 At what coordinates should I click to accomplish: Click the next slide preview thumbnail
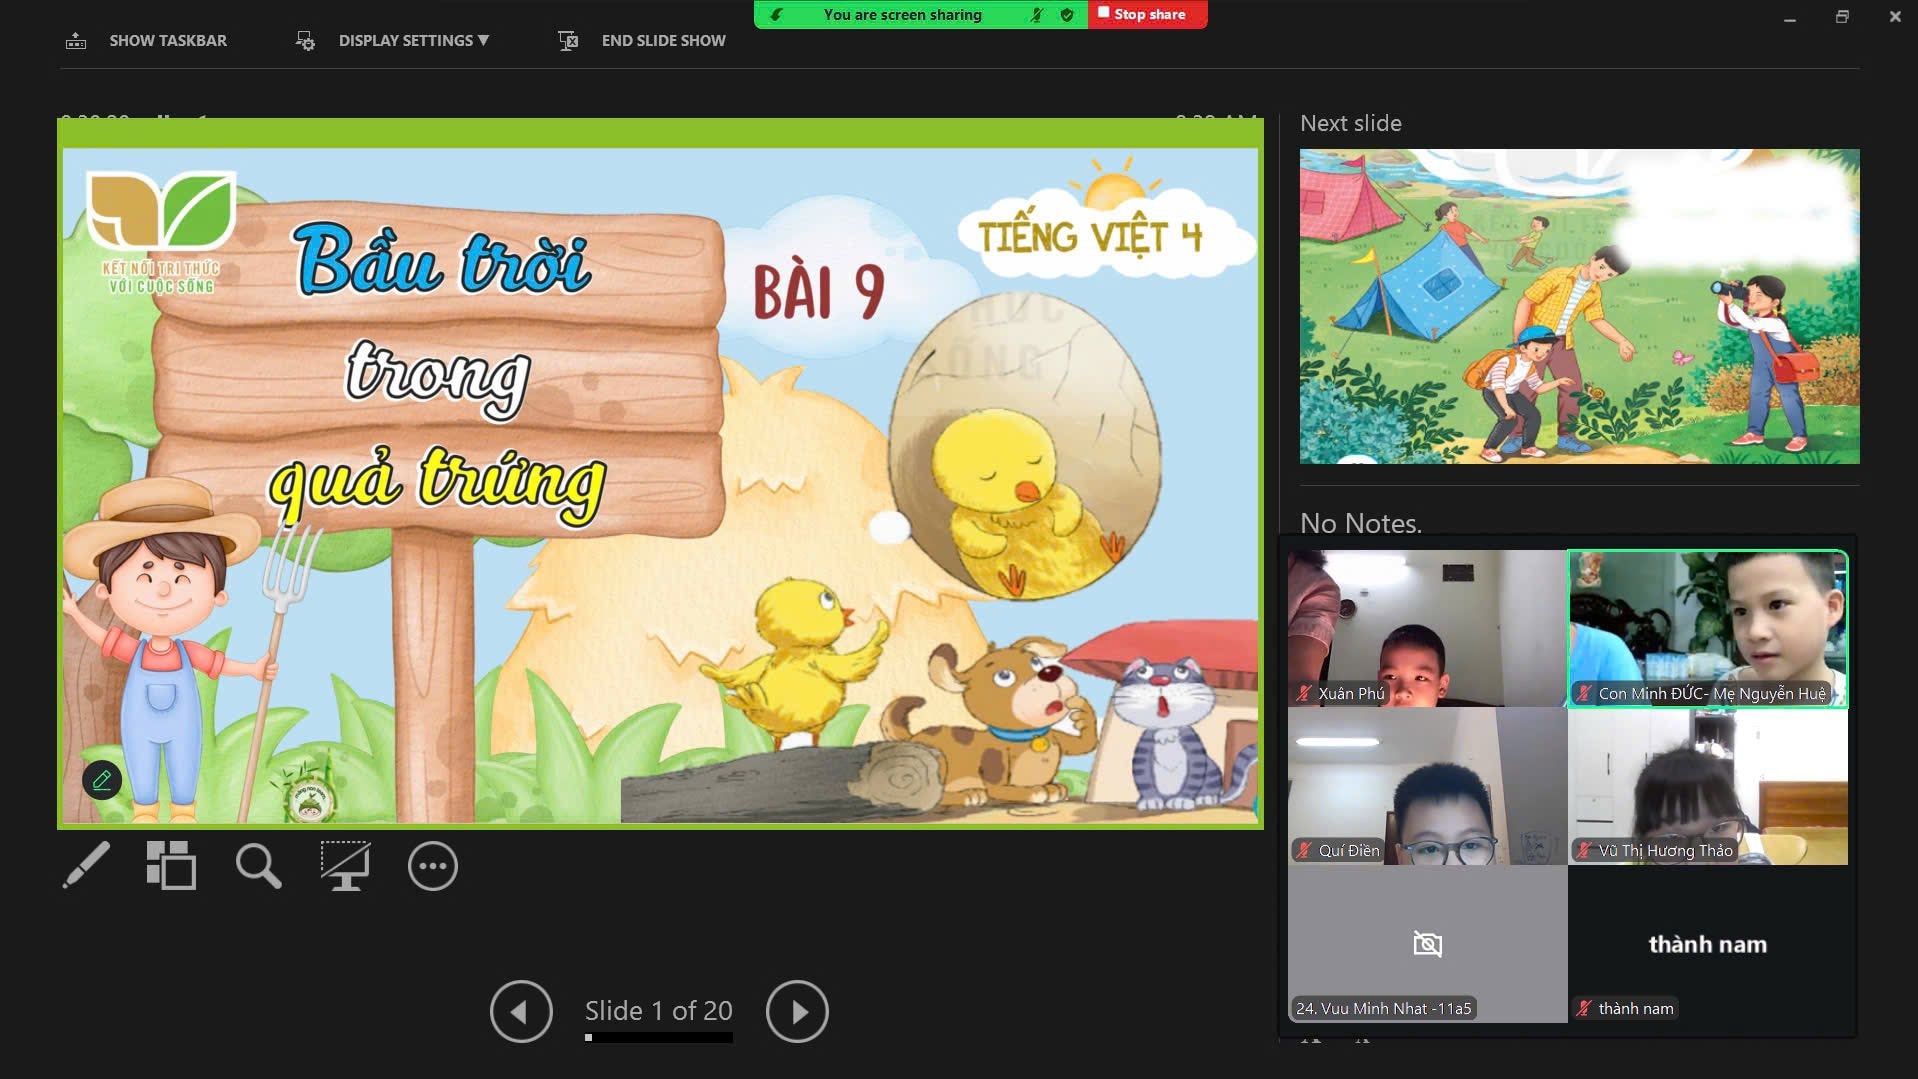point(1579,306)
